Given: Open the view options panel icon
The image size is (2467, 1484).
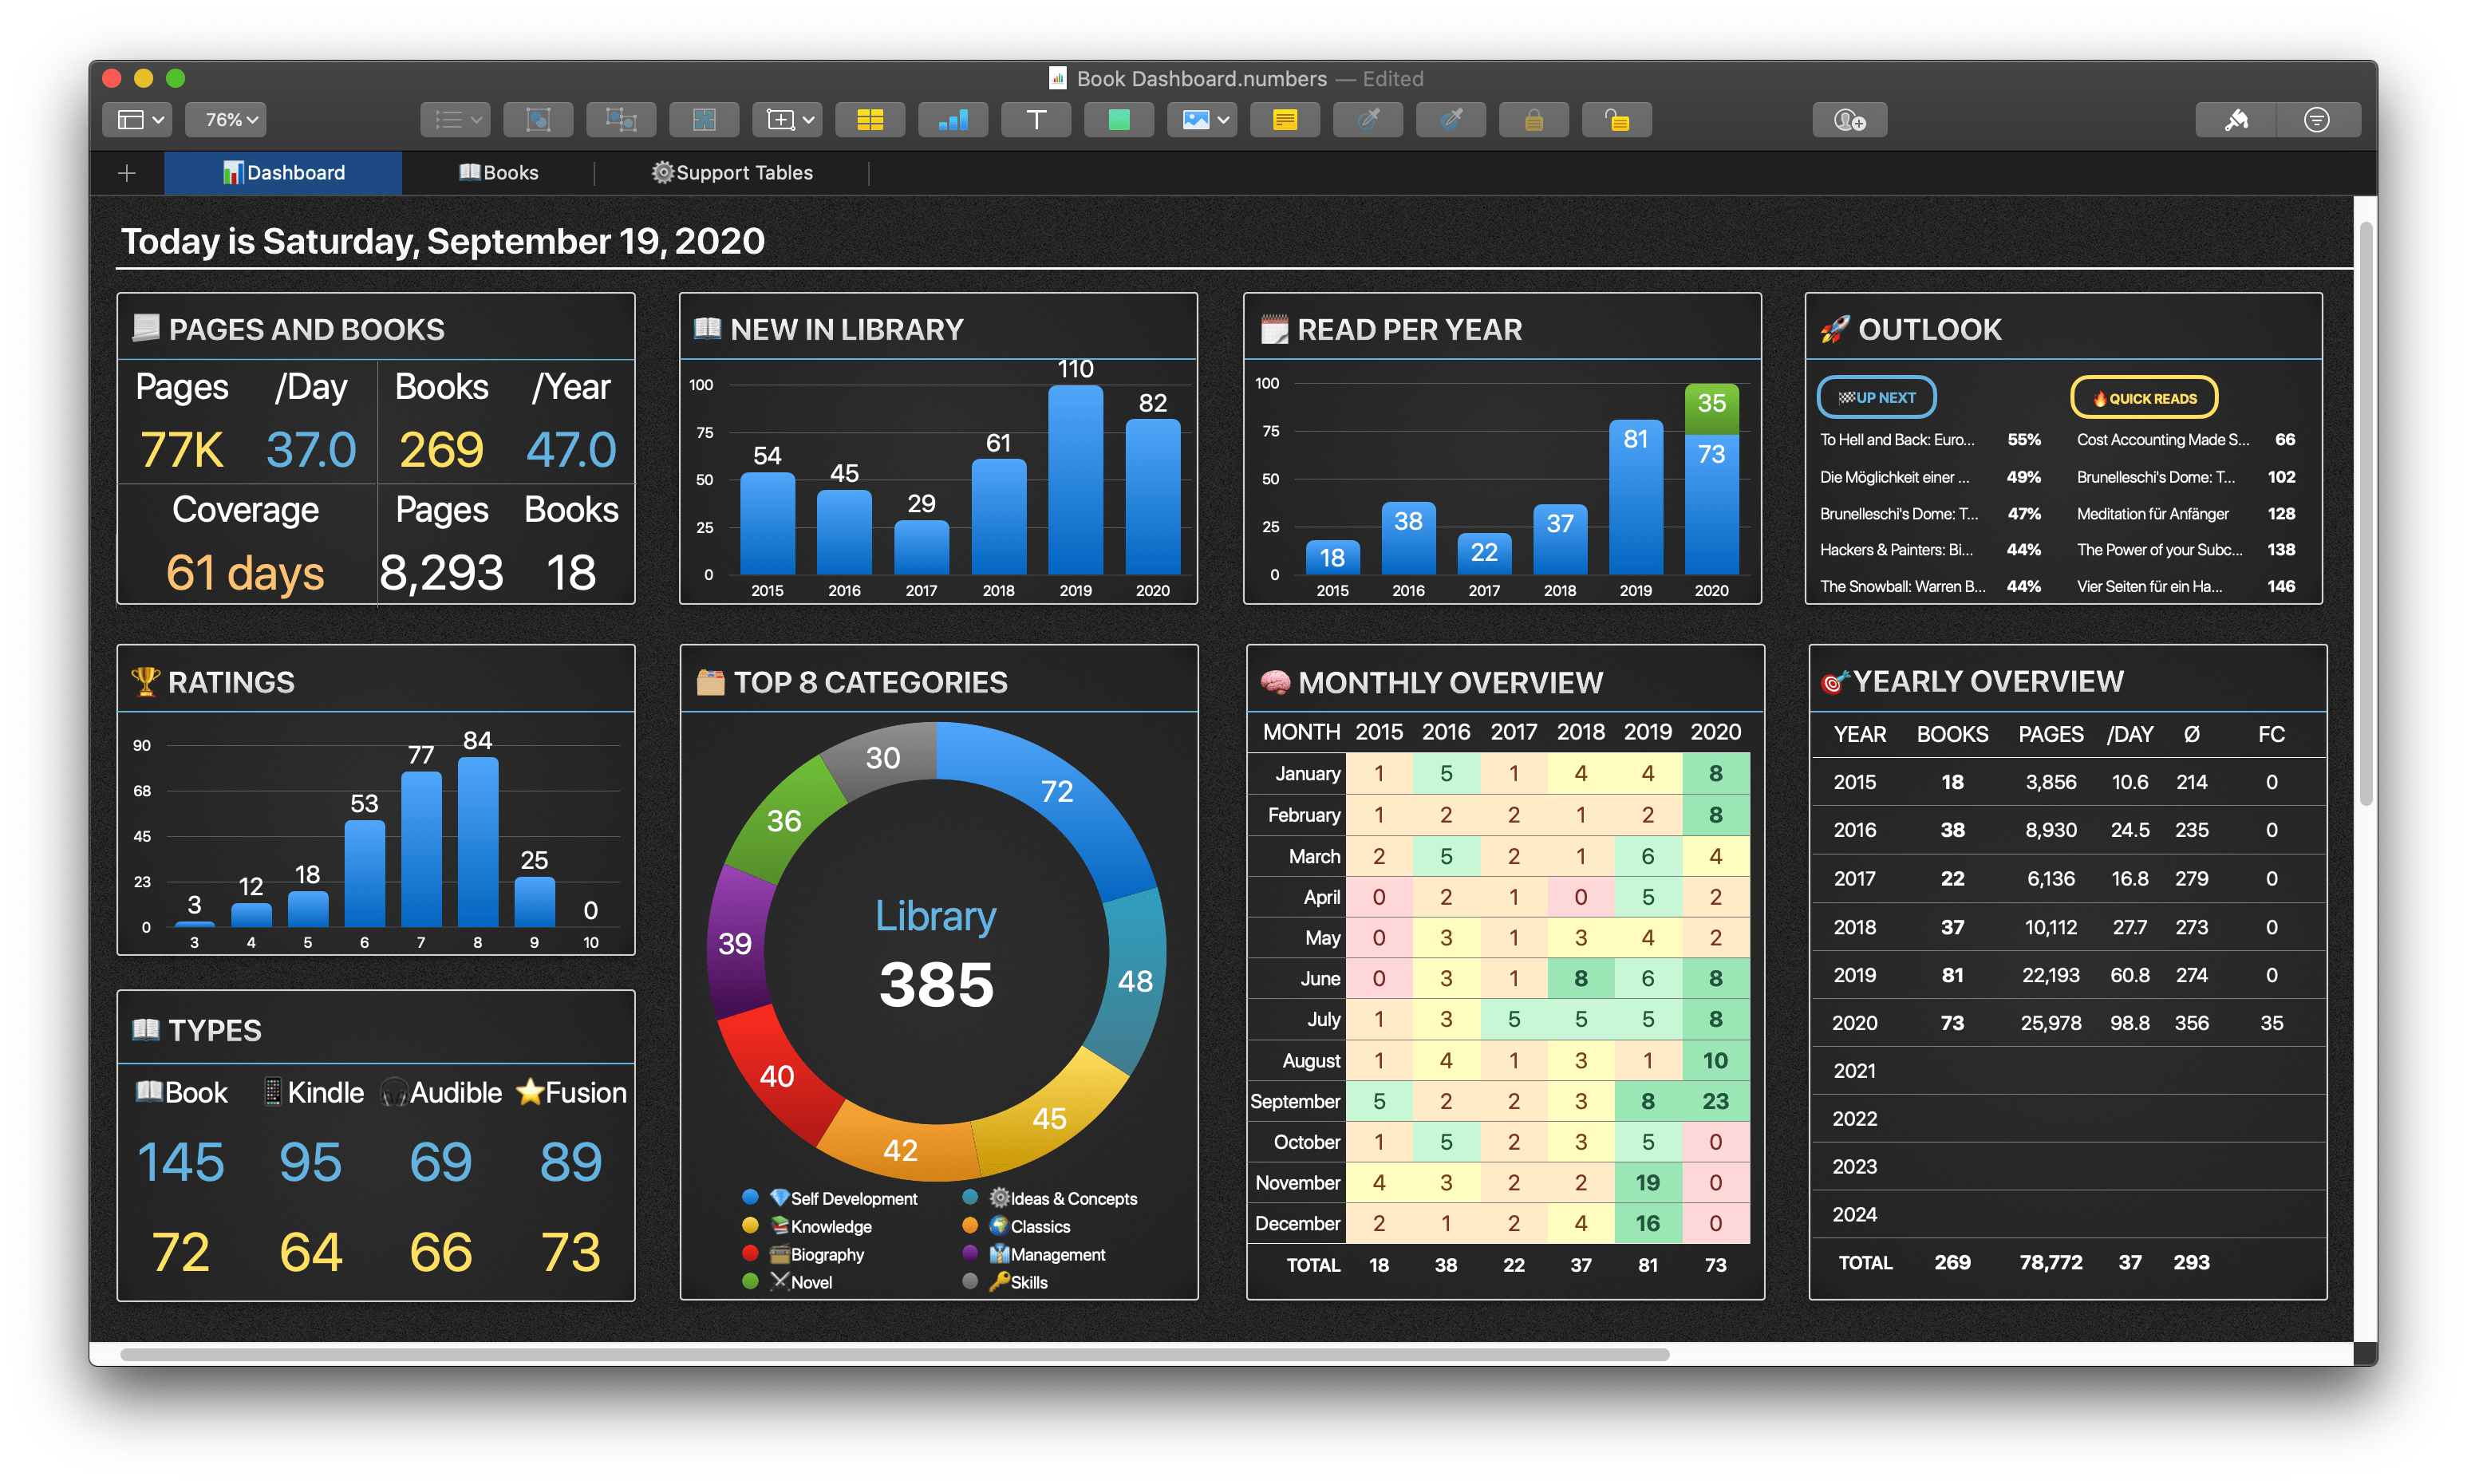Looking at the screenshot, I should pos(137,119).
